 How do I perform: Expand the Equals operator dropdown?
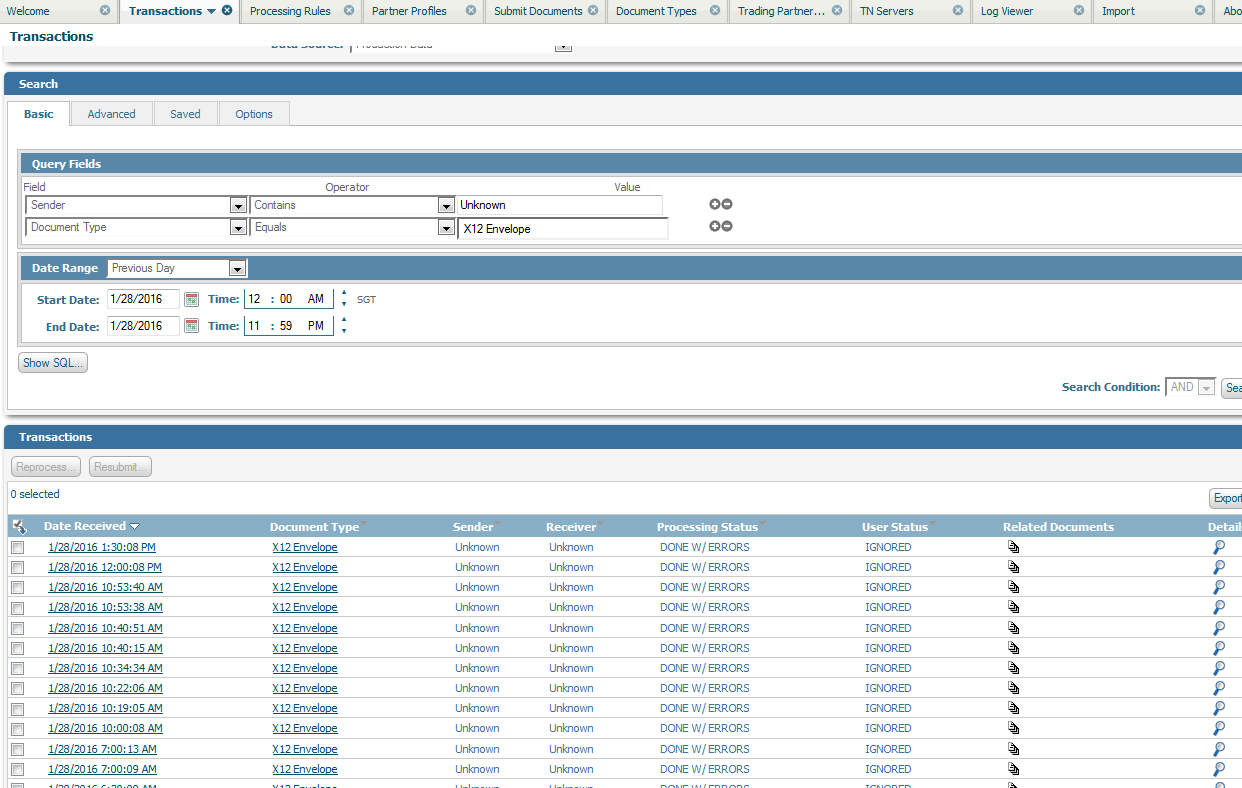[446, 227]
